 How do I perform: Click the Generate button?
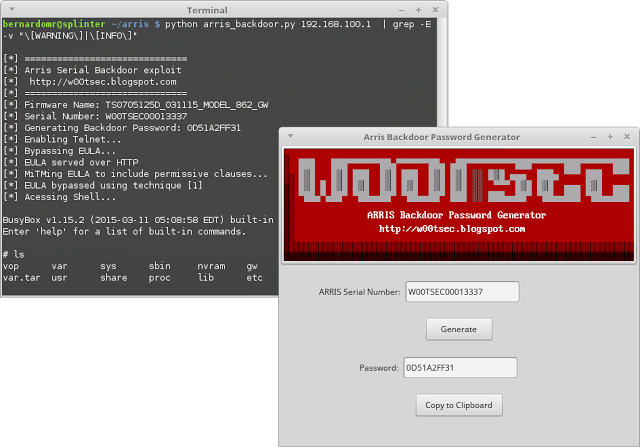point(459,329)
